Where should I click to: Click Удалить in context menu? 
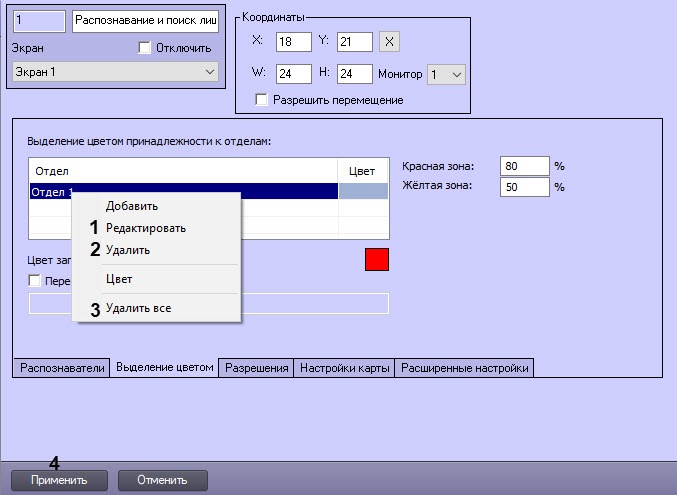[128, 250]
